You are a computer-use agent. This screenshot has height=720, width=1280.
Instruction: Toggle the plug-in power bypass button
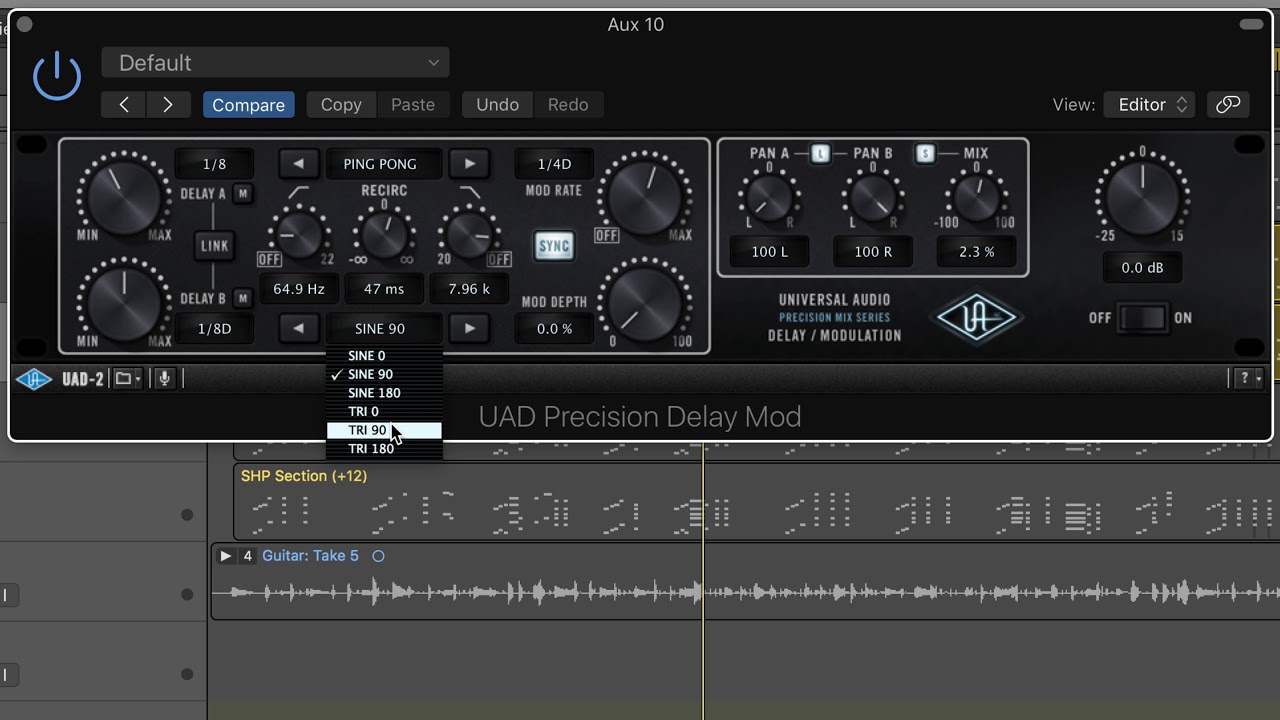click(x=57, y=76)
